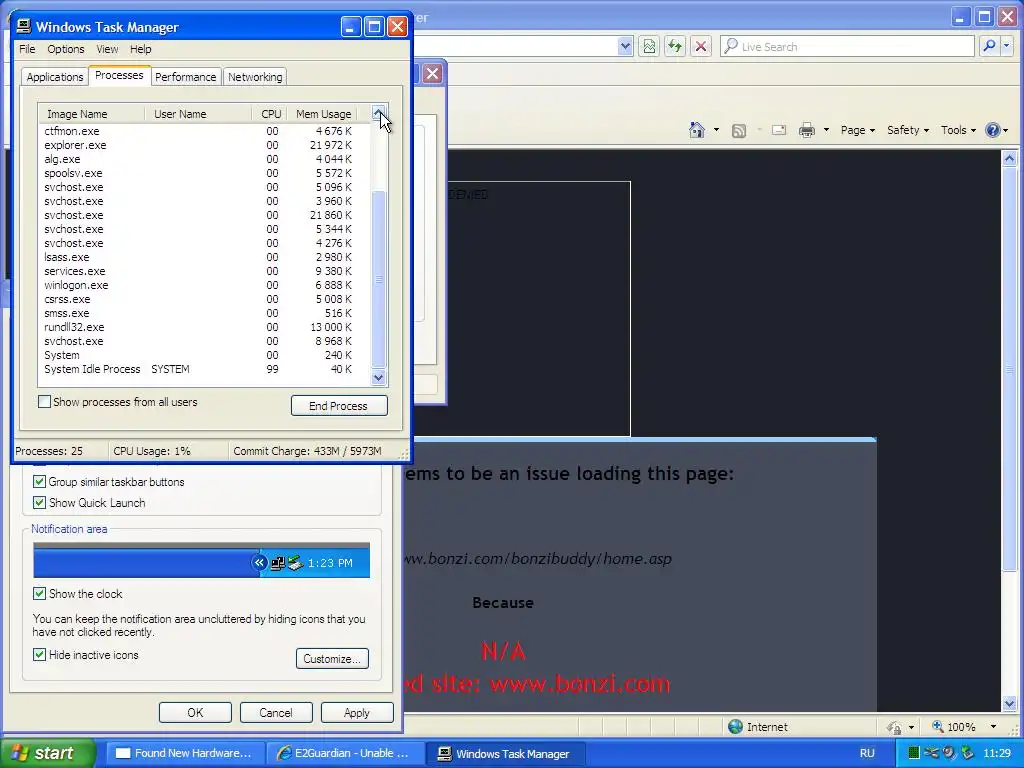Viewport: 1024px width, 768px height.
Task: Switch to the Networking tab
Action: coord(255,76)
